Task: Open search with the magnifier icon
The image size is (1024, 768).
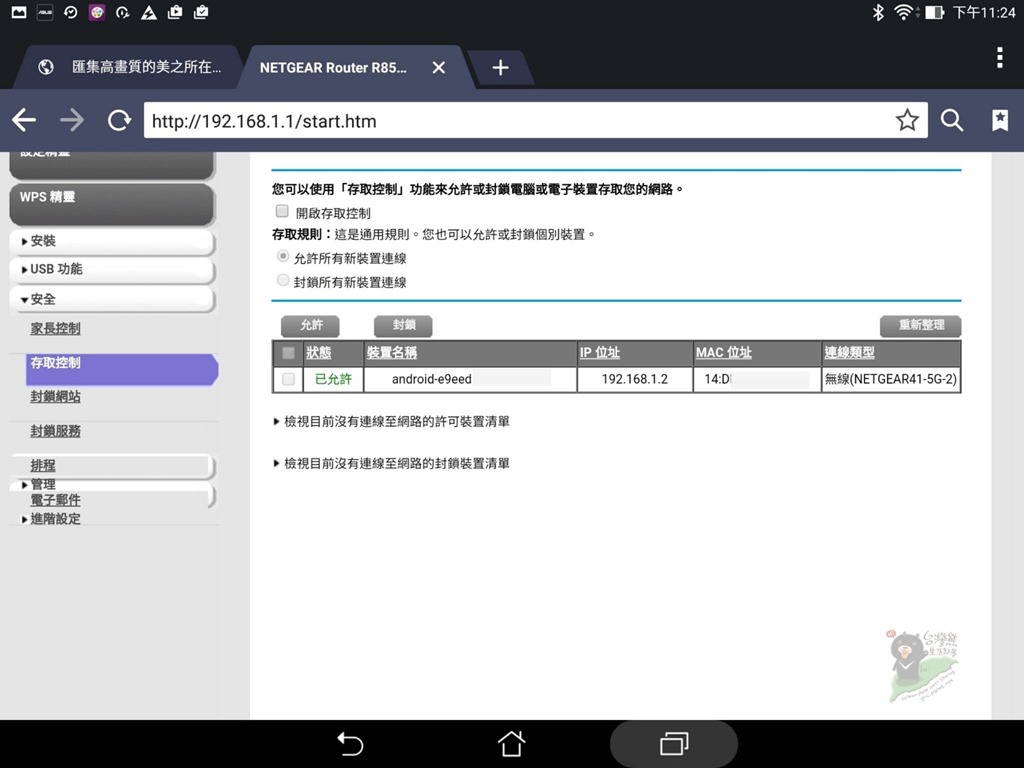Action: pyautogui.click(x=952, y=120)
